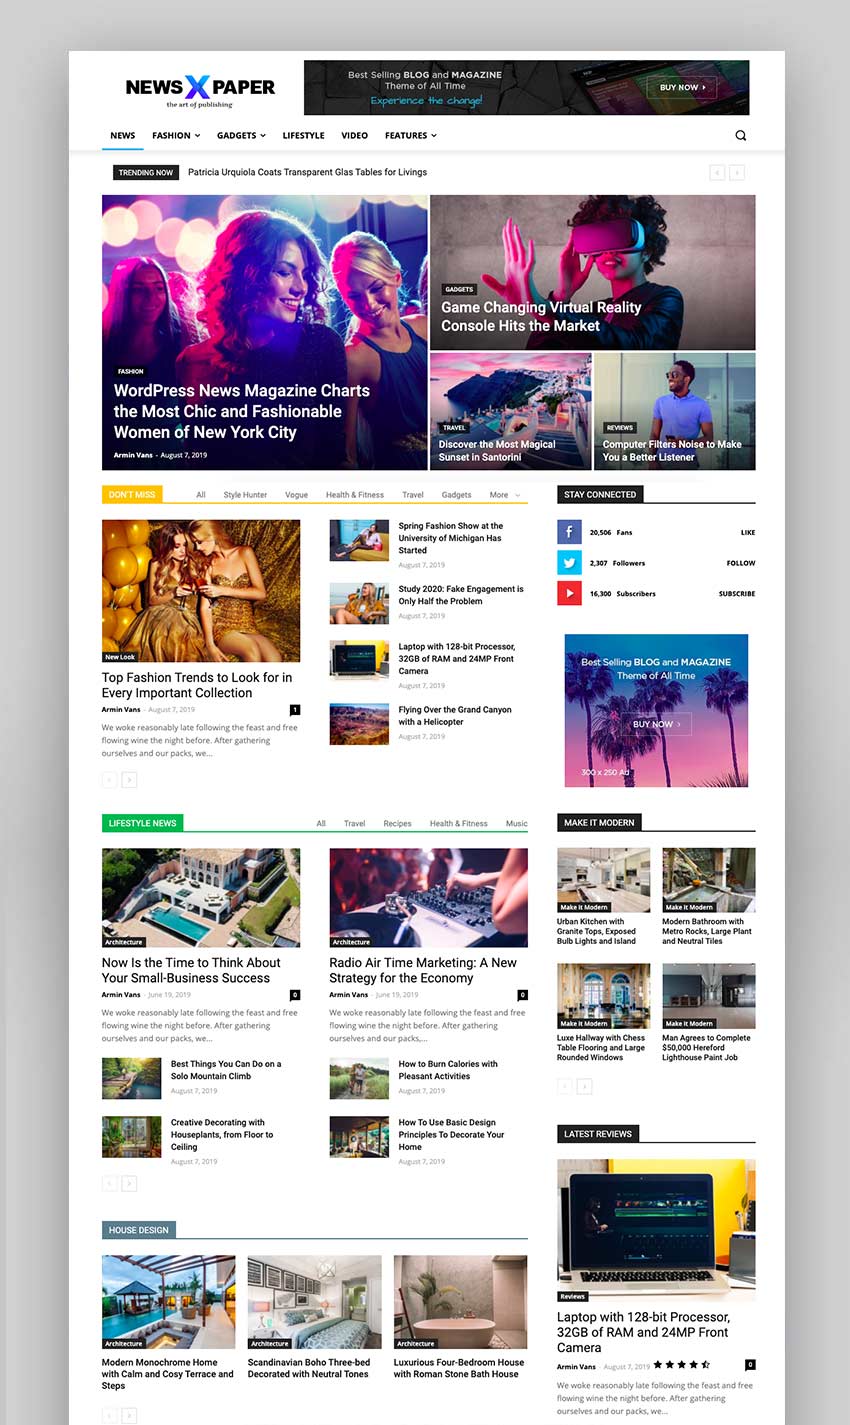Open the Game Changing Virtual Reality headline
The width and height of the screenshot is (850, 1425).
pyautogui.click(x=541, y=316)
